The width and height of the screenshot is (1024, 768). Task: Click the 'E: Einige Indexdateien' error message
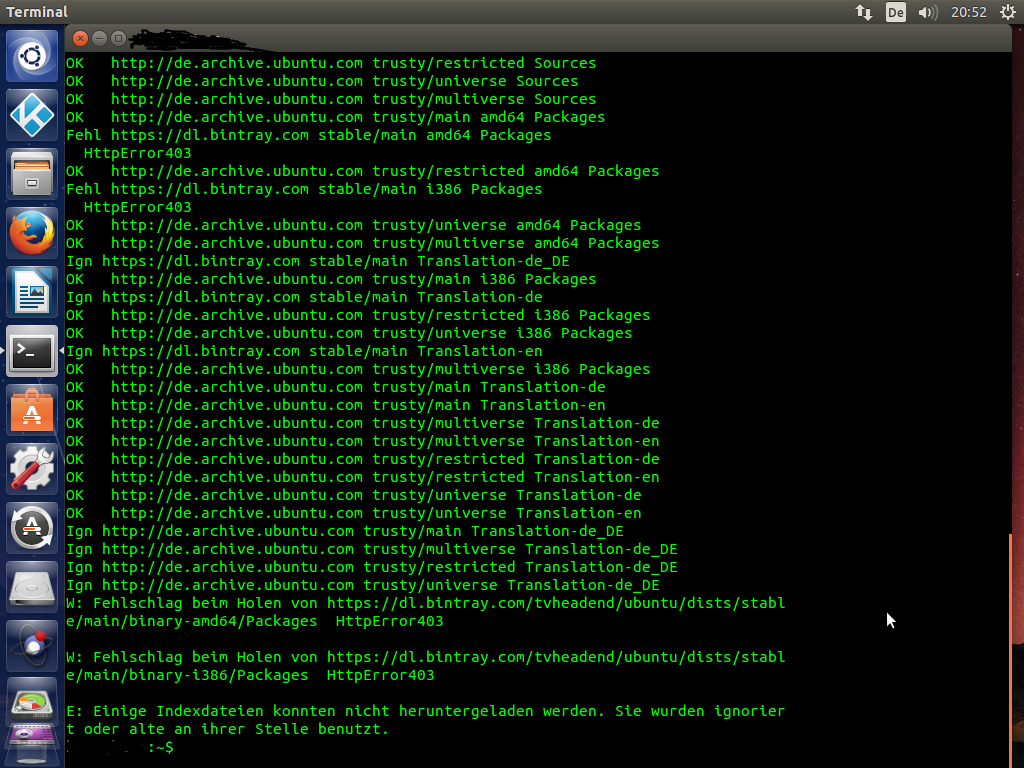click(425, 720)
